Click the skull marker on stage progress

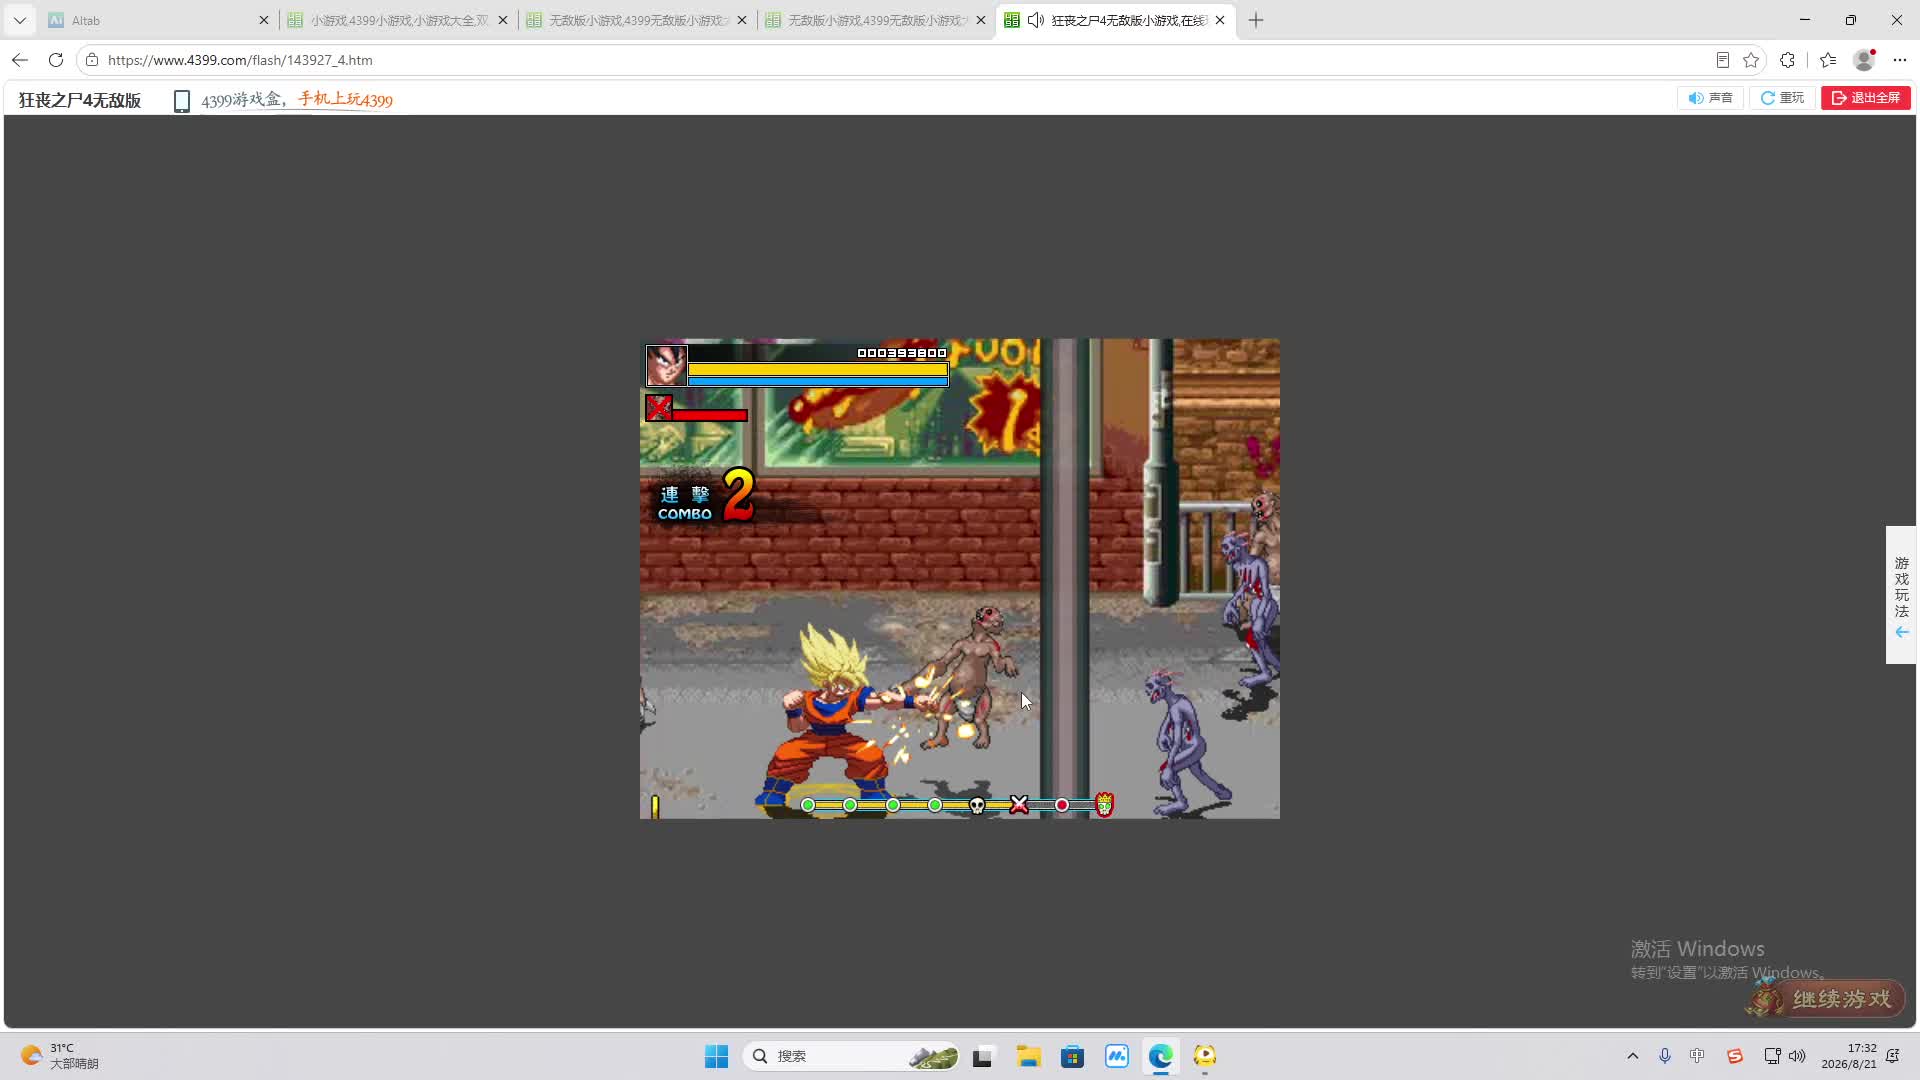tap(977, 805)
